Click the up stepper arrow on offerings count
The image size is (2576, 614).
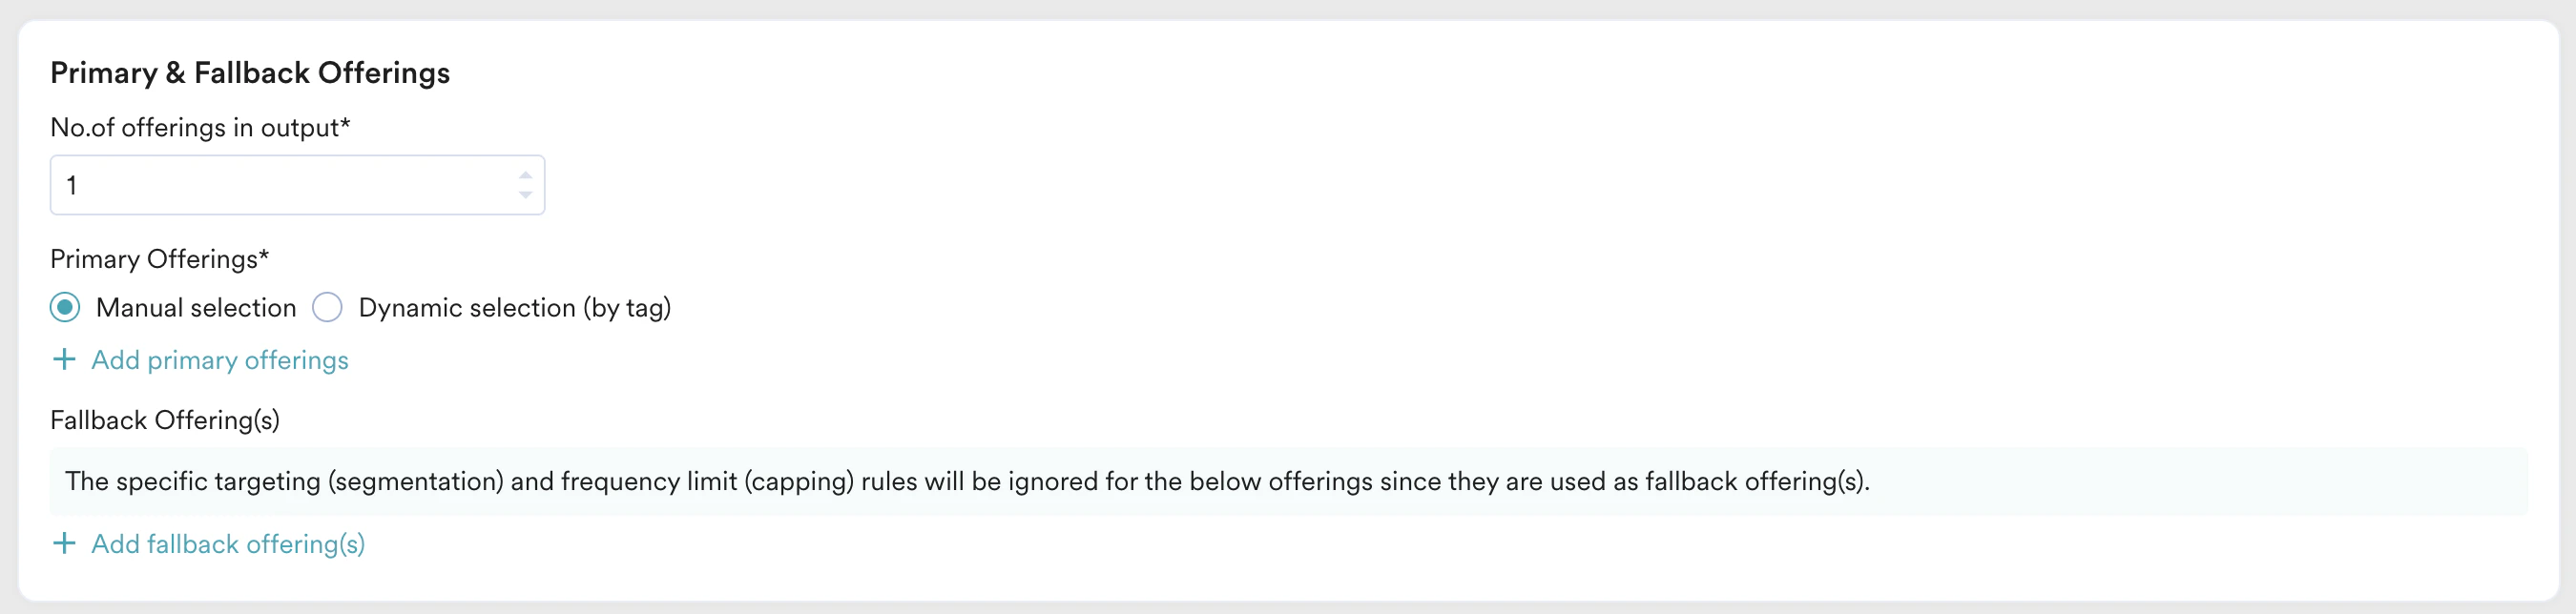[x=524, y=174]
